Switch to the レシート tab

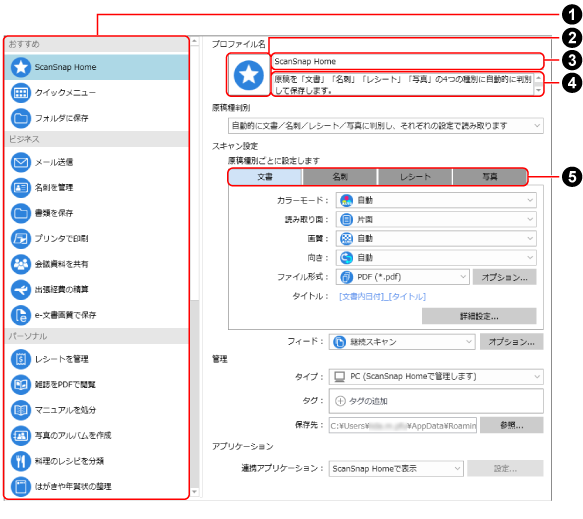point(415,177)
